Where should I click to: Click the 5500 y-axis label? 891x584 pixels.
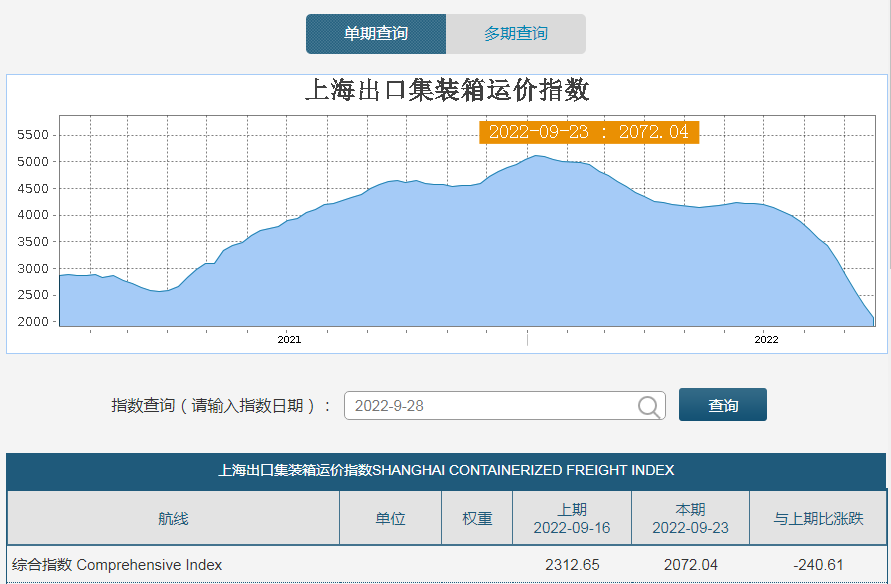coord(33,135)
